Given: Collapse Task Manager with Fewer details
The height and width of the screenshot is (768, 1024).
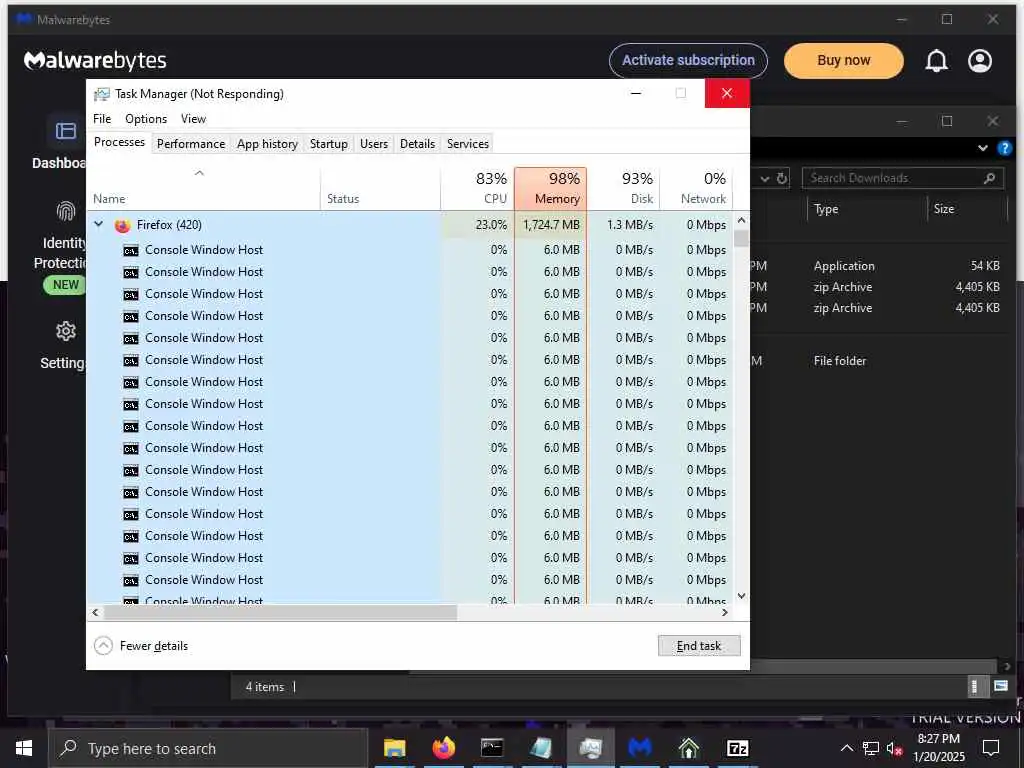Looking at the screenshot, I should pyautogui.click(x=141, y=646).
